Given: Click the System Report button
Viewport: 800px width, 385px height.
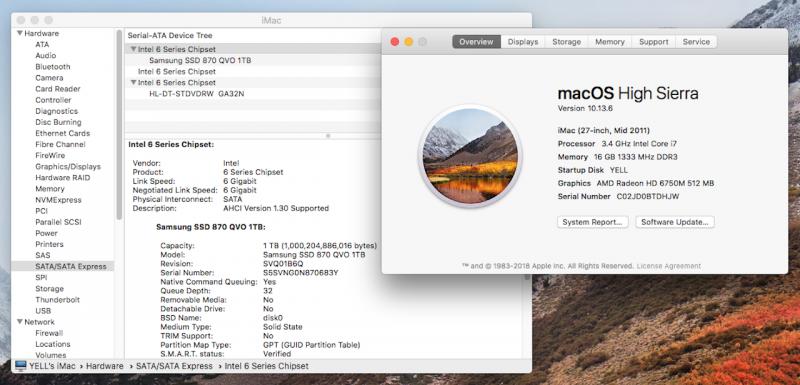Looking at the screenshot, I should pyautogui.click(x=592, y=222).
